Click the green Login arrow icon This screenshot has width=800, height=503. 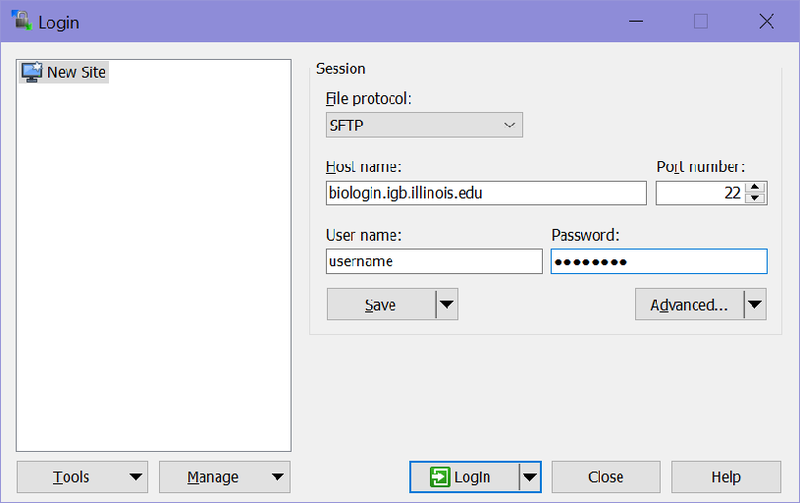coord(439,477)
